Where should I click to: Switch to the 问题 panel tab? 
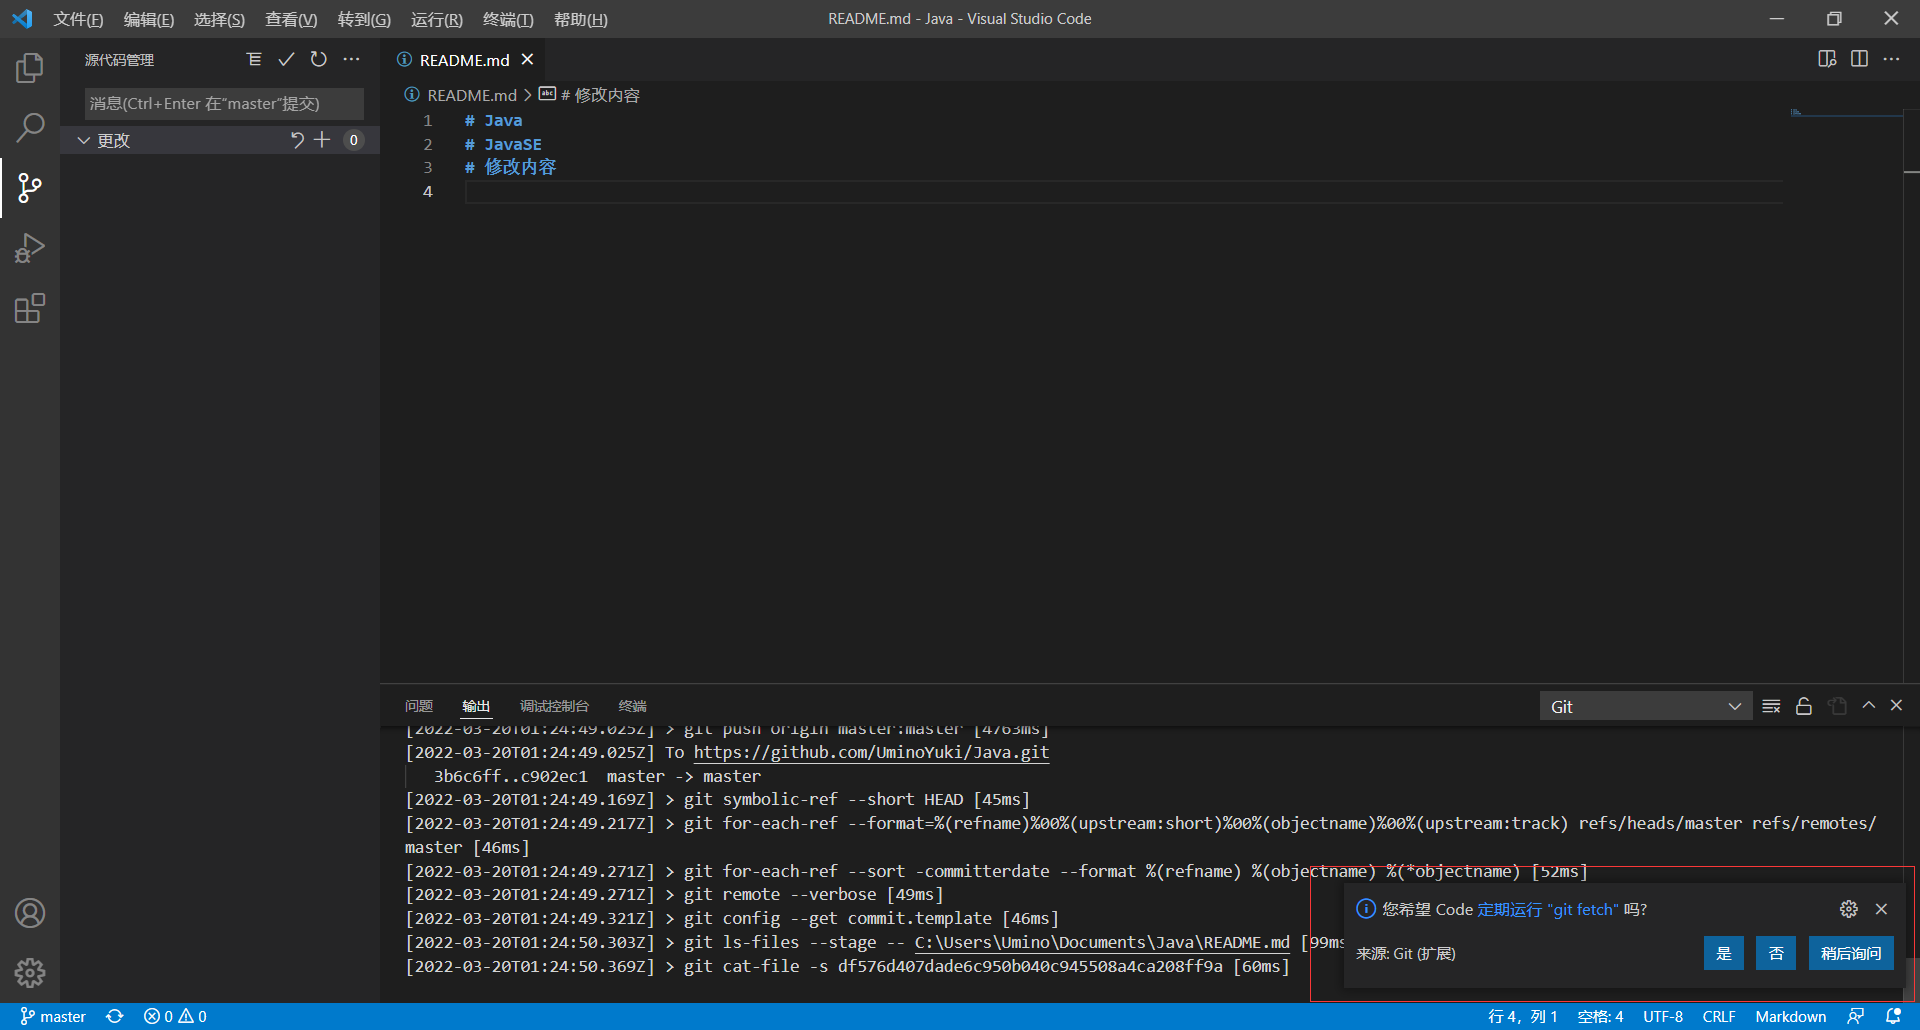(419, 706)
